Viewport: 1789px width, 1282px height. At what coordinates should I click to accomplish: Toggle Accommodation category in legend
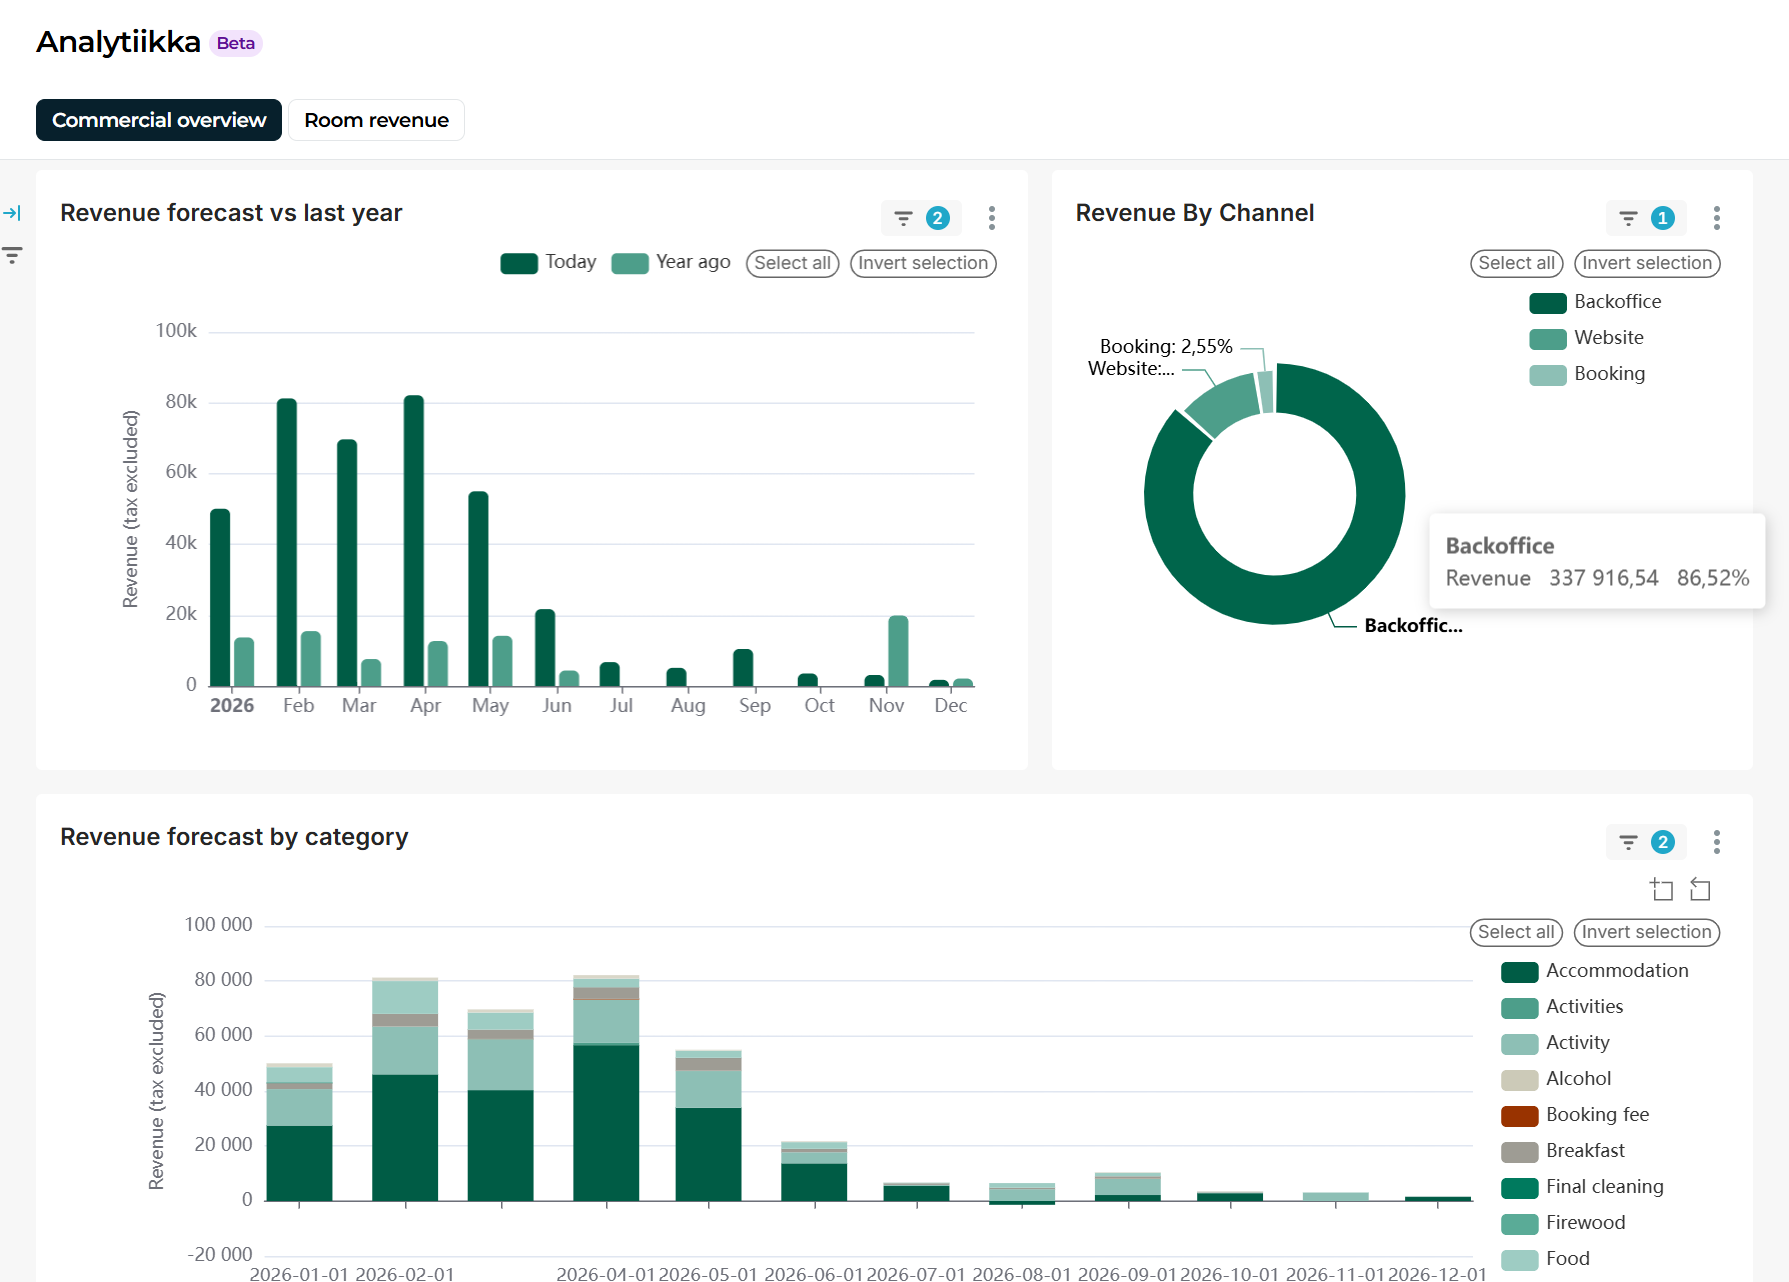click(1594, 971)
